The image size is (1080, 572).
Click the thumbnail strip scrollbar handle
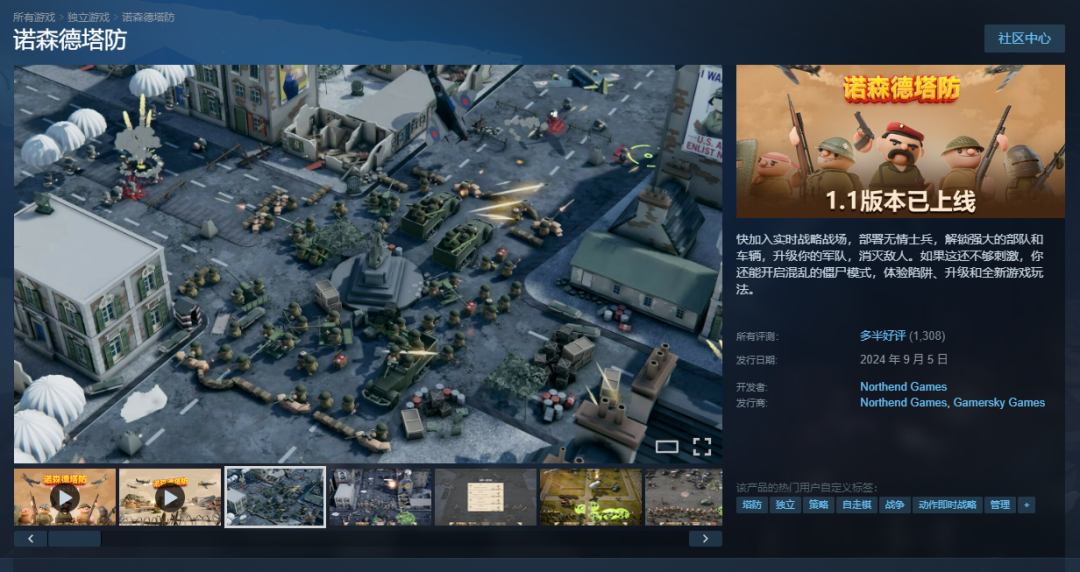74,539
